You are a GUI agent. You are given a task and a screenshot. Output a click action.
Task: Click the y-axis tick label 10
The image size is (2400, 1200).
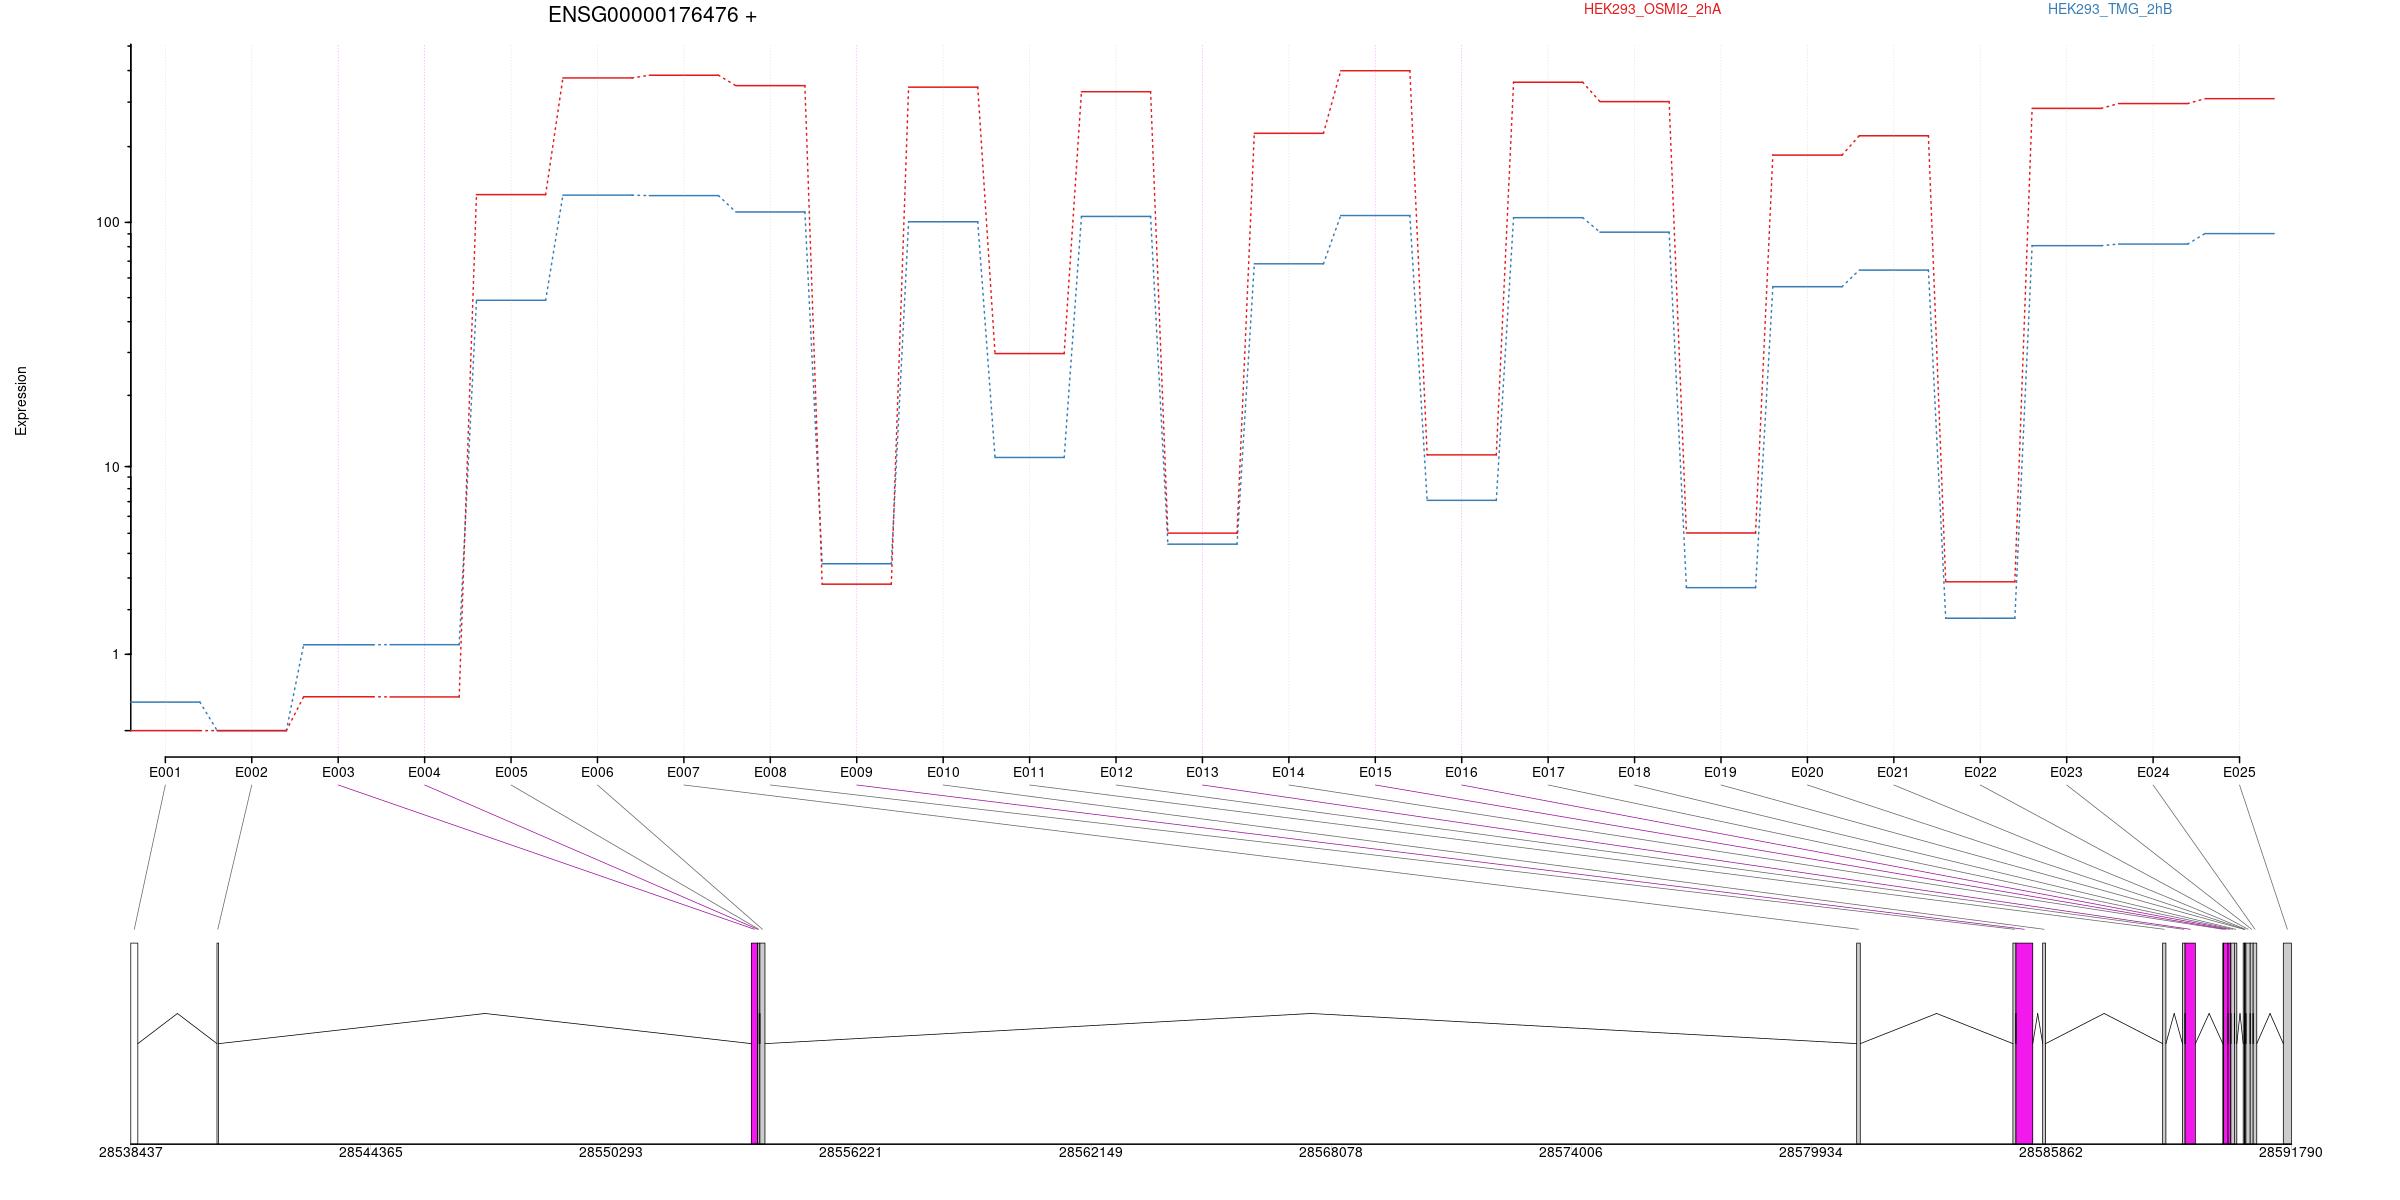coord(112,467)
